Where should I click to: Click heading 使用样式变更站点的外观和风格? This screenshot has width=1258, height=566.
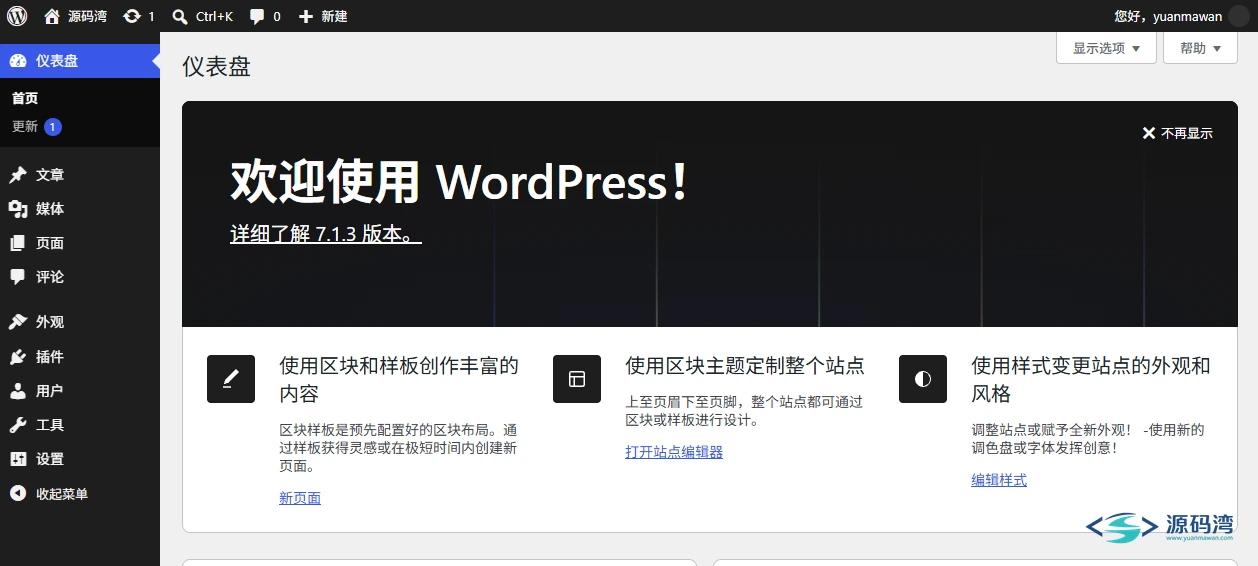coord(1091,379)
